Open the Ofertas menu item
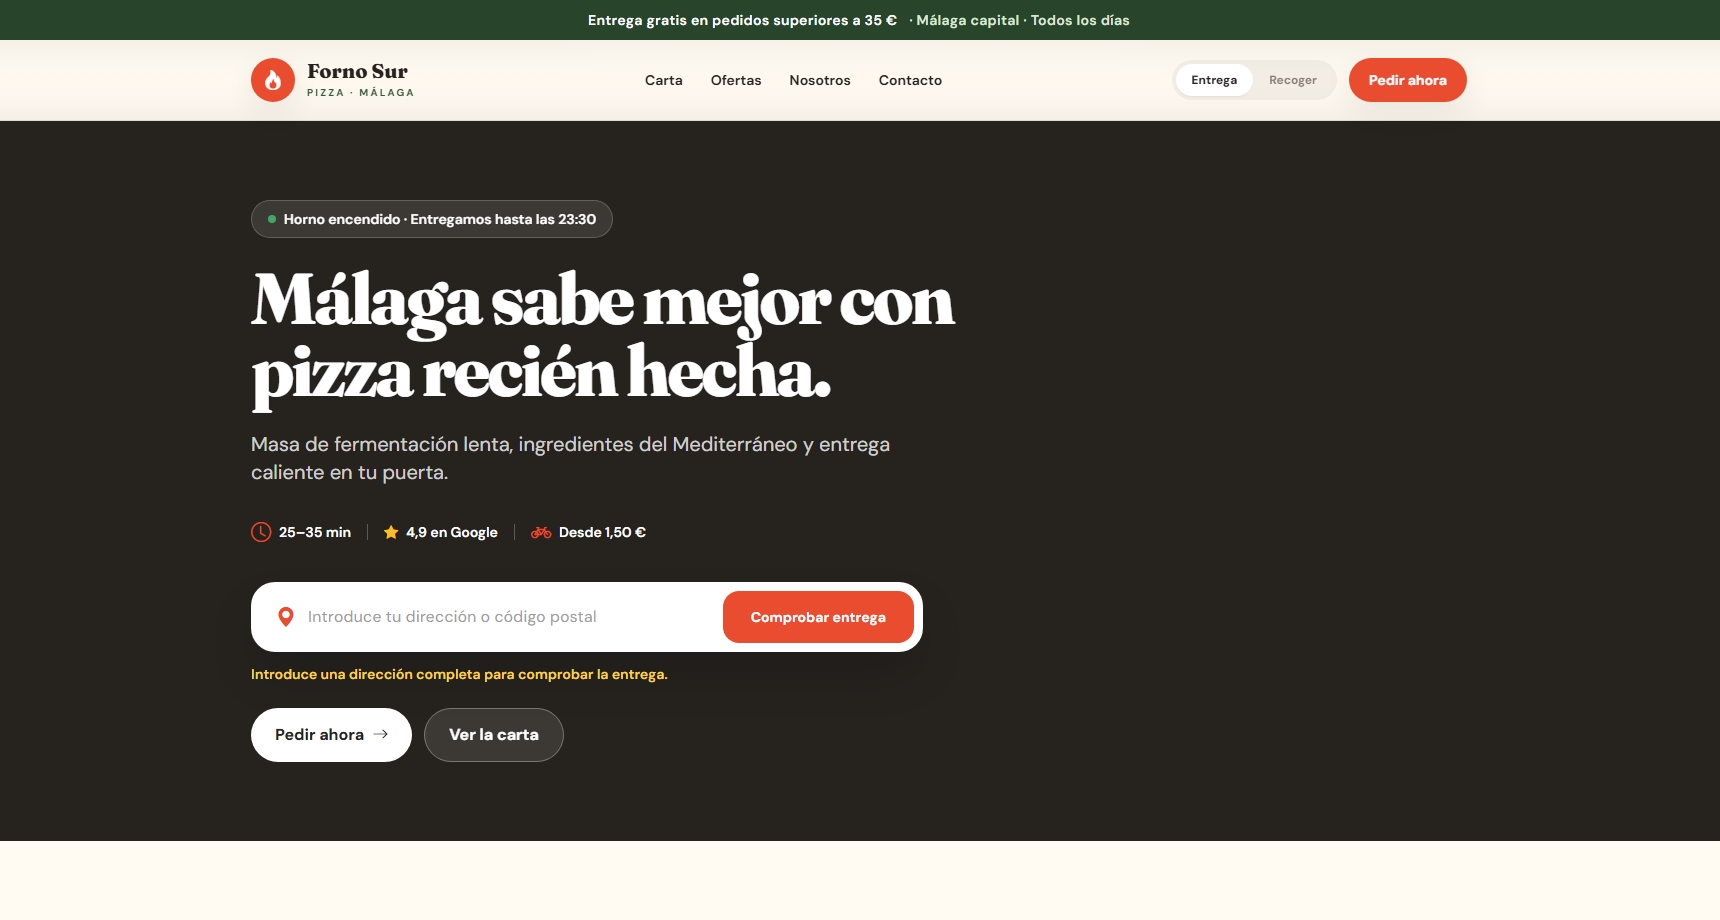 coord(736,80)
